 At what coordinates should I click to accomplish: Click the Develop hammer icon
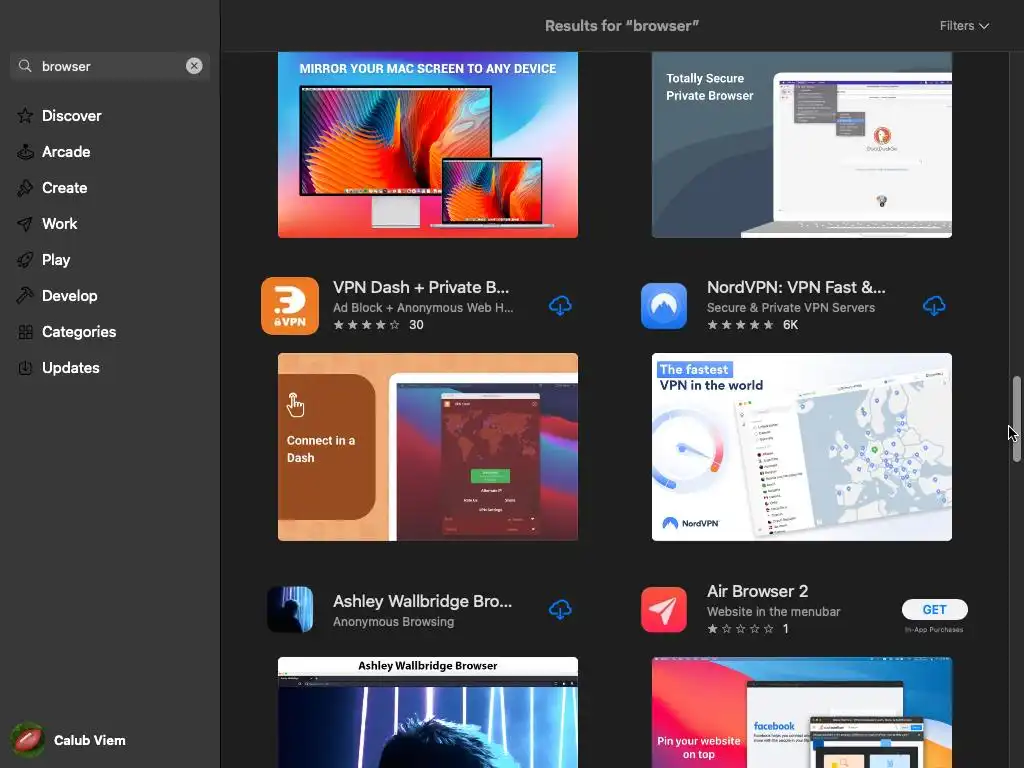25,295
